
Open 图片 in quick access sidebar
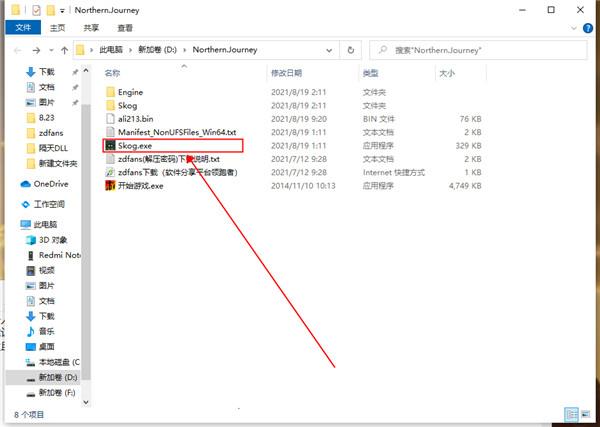(x=47, y=103)
